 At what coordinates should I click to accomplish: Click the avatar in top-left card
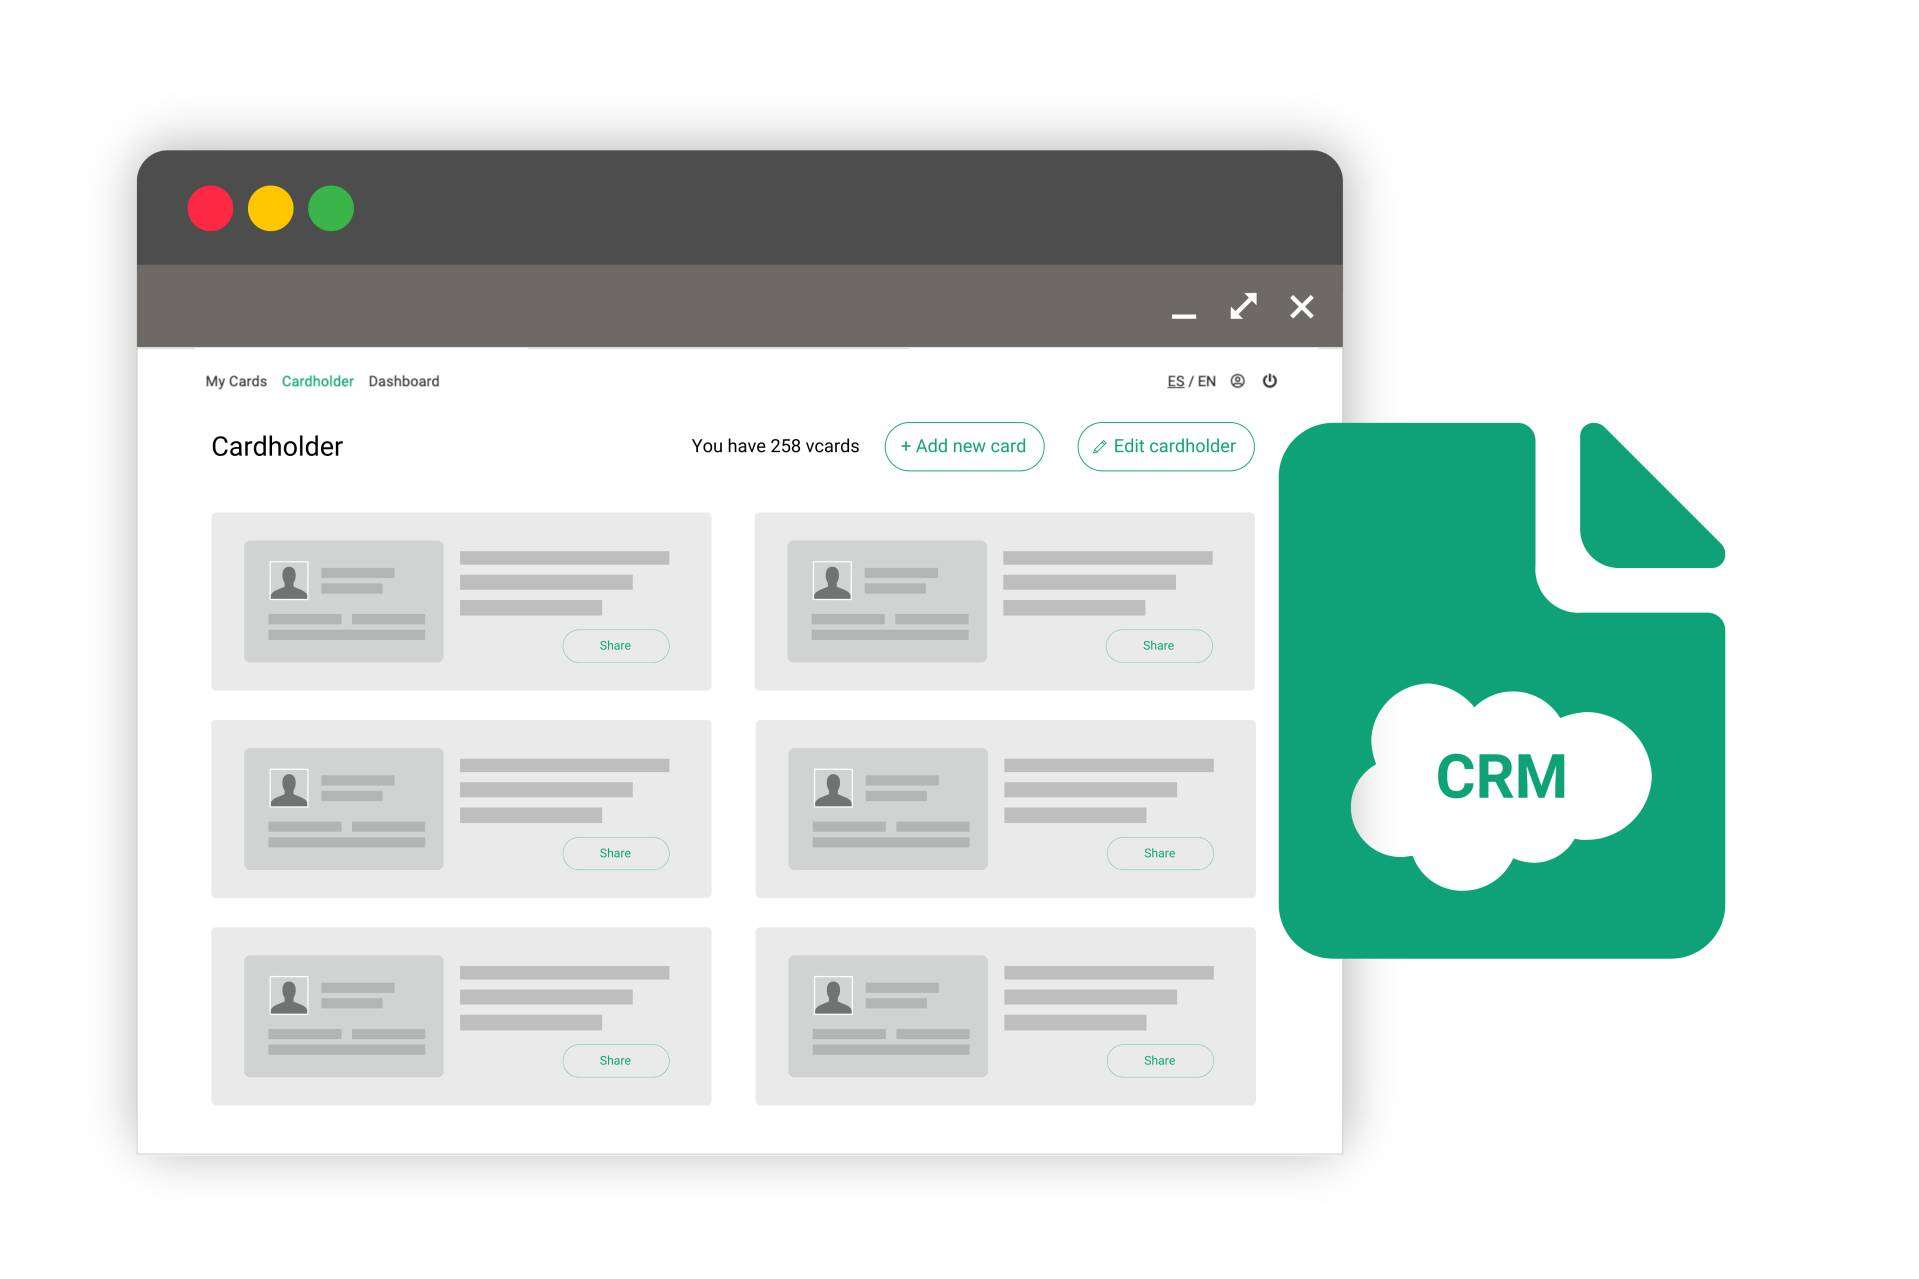tap(289, 580)
